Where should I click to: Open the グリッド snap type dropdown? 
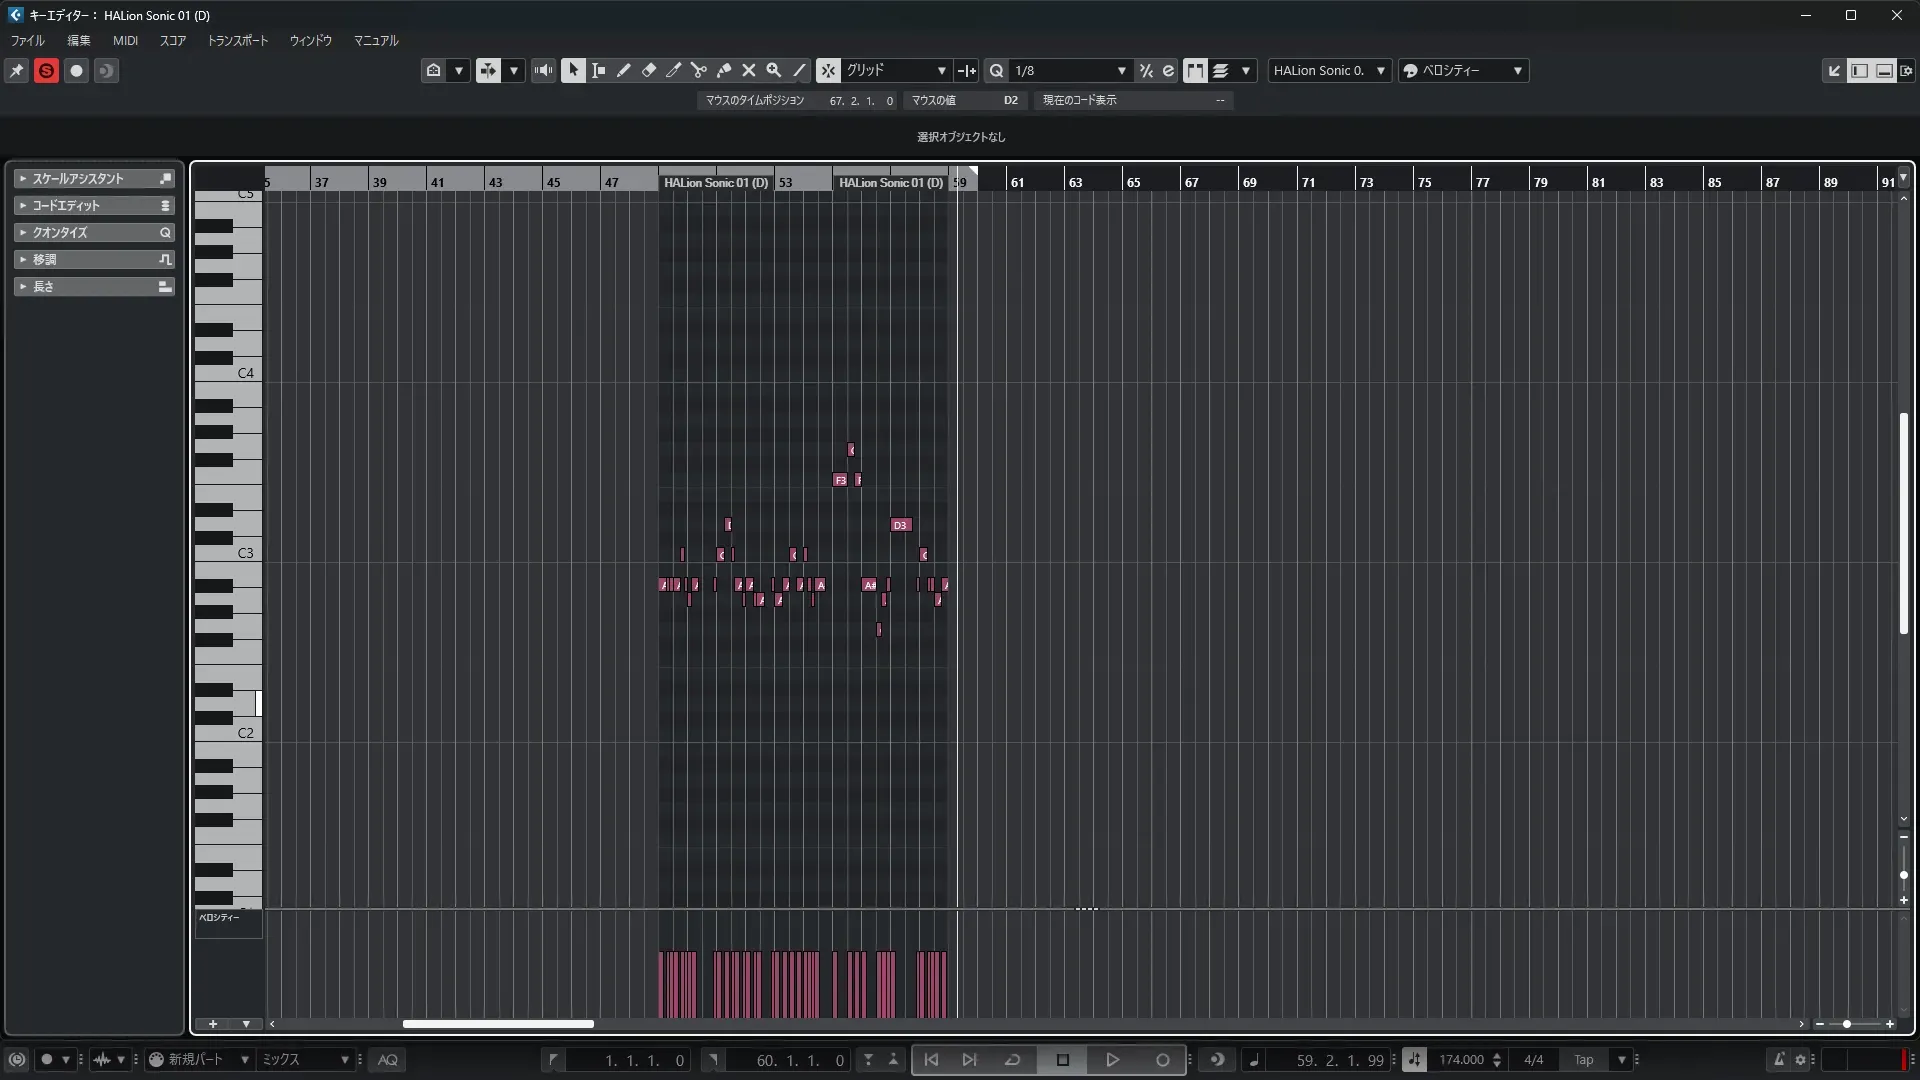[x=896, y=70]
